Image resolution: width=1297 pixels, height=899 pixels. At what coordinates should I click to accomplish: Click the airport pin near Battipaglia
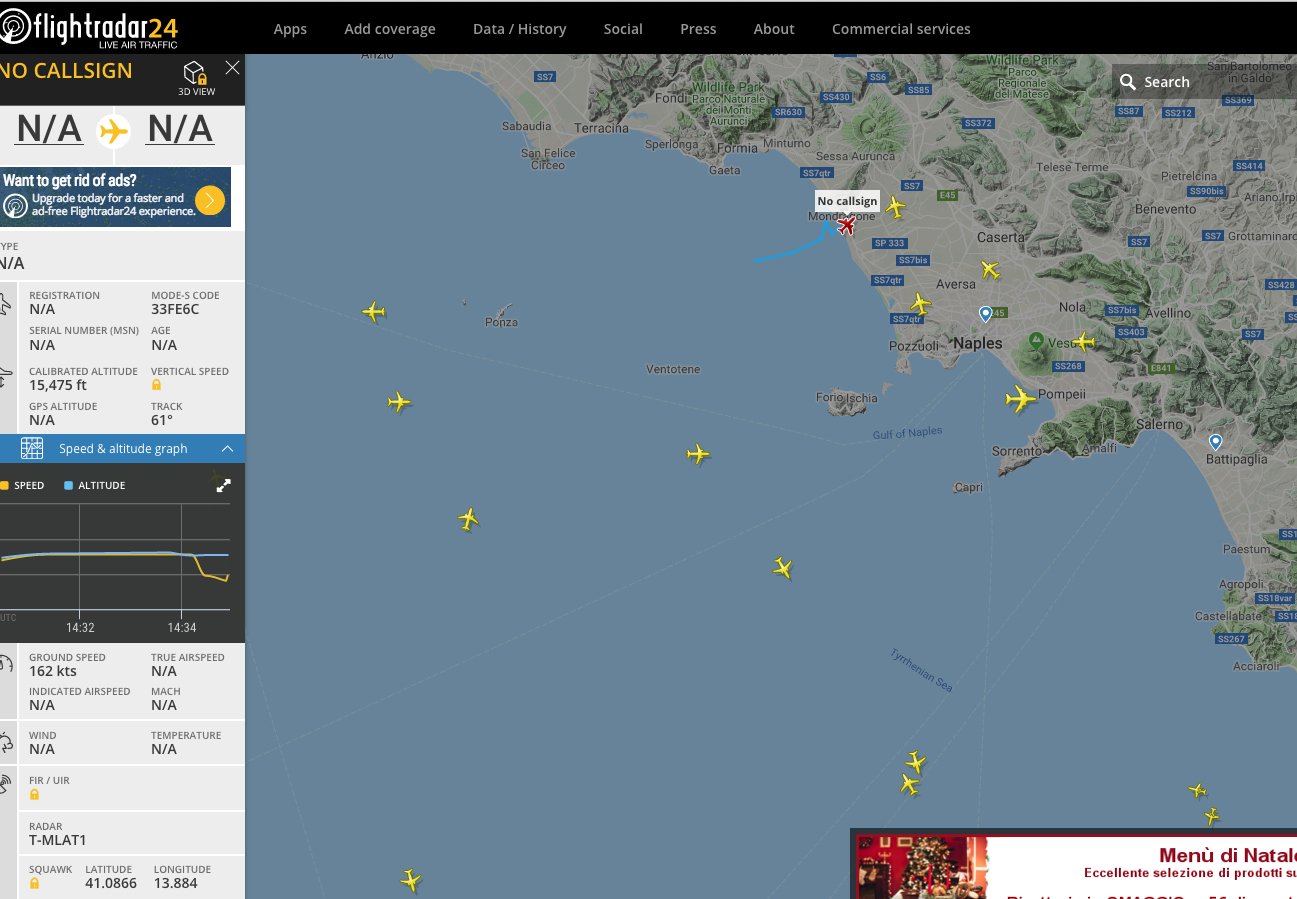point(1215,441)
